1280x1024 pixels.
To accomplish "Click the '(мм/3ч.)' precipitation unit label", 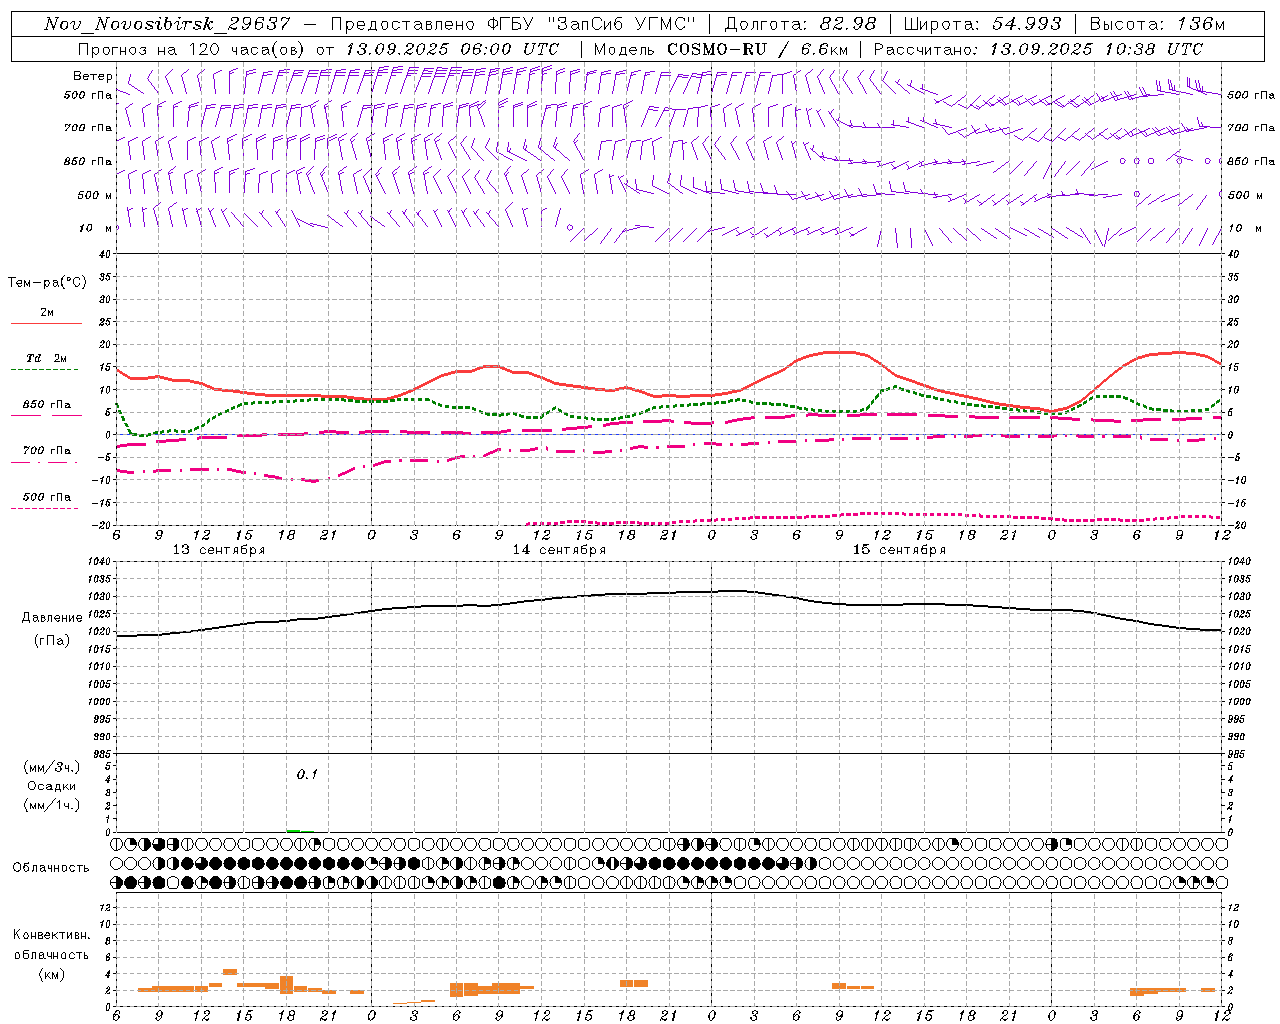I will (52, 768).
